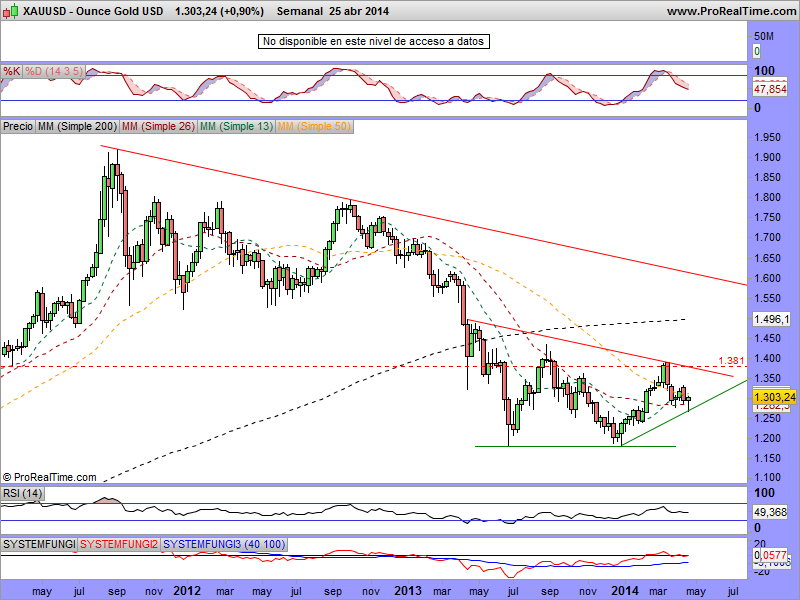Click the 49,368 RSI value tag
Viewport: 800px width, 600px height.
coord(770,512)
